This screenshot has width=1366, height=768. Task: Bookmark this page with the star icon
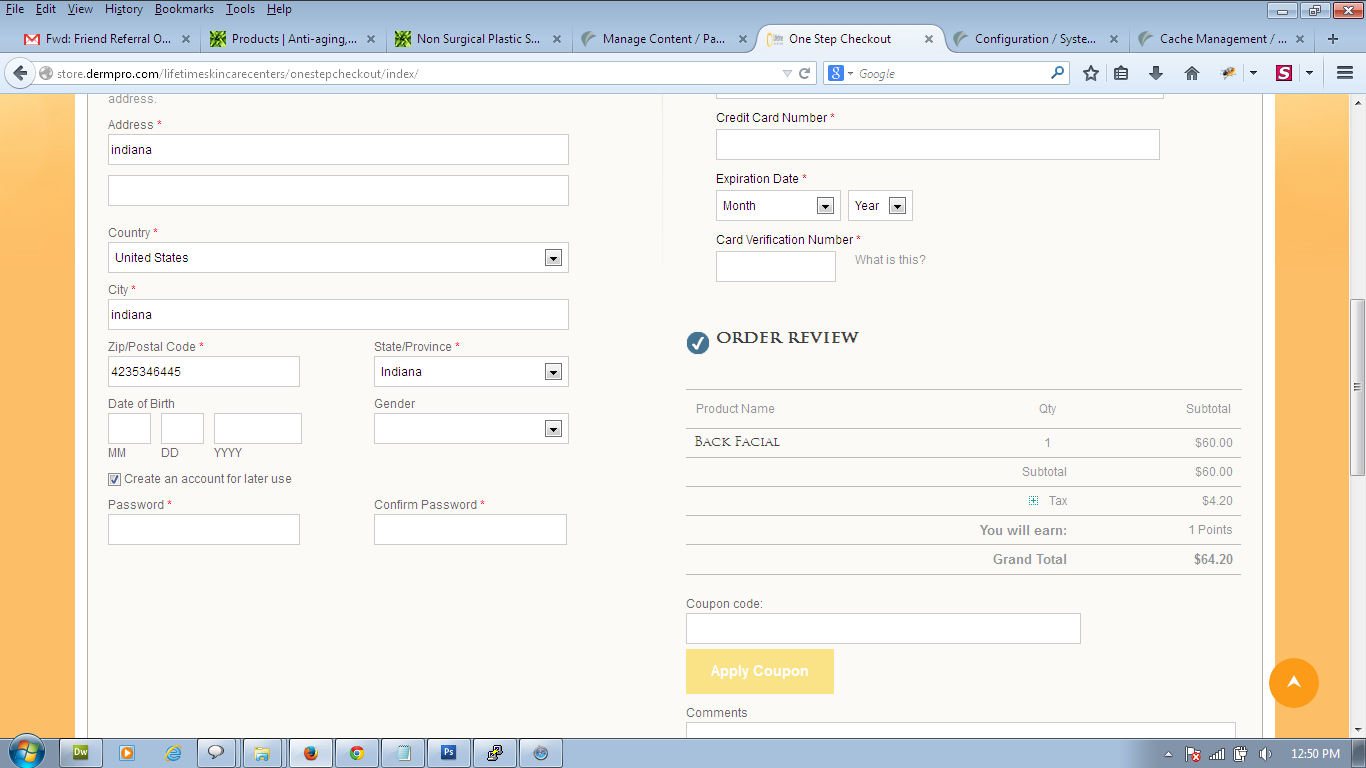(x=1091, y=73)
